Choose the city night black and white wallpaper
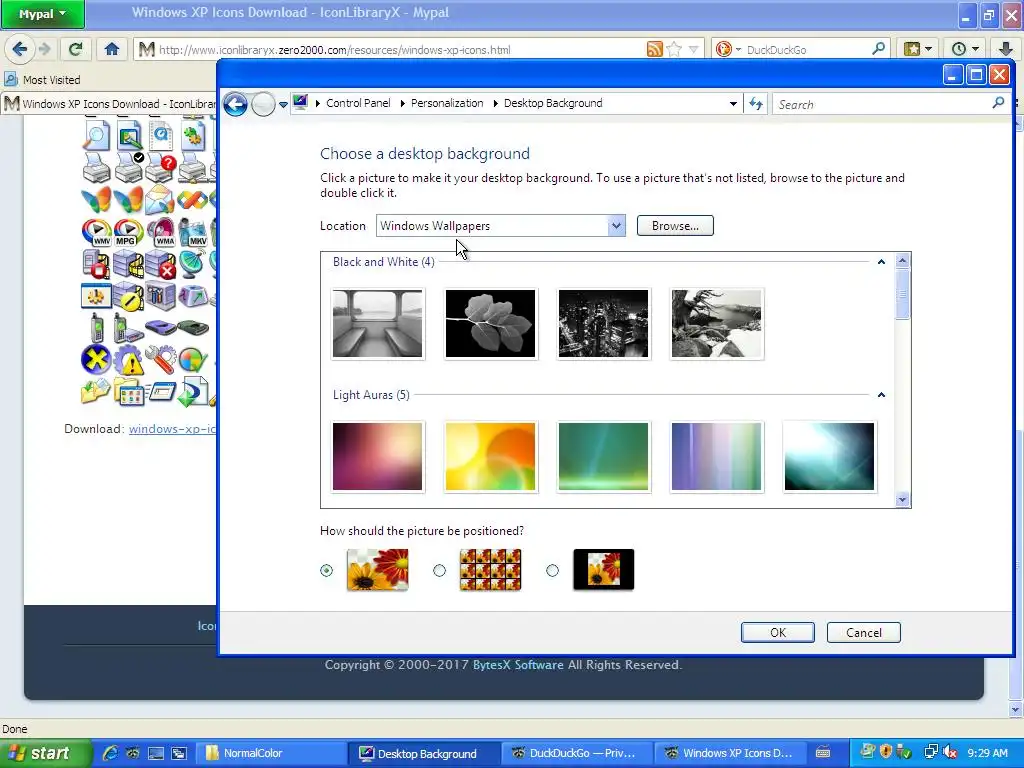This screenshot has height=768, width=1024. [x=603, y=324]
